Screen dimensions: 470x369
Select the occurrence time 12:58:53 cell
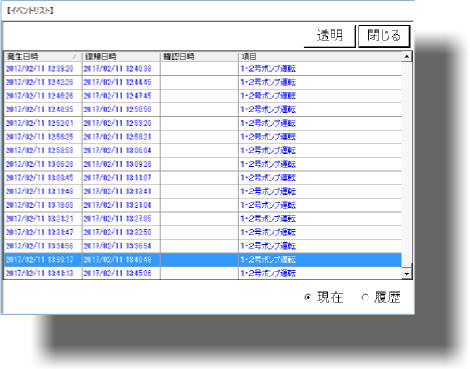(x=43, y=151)
